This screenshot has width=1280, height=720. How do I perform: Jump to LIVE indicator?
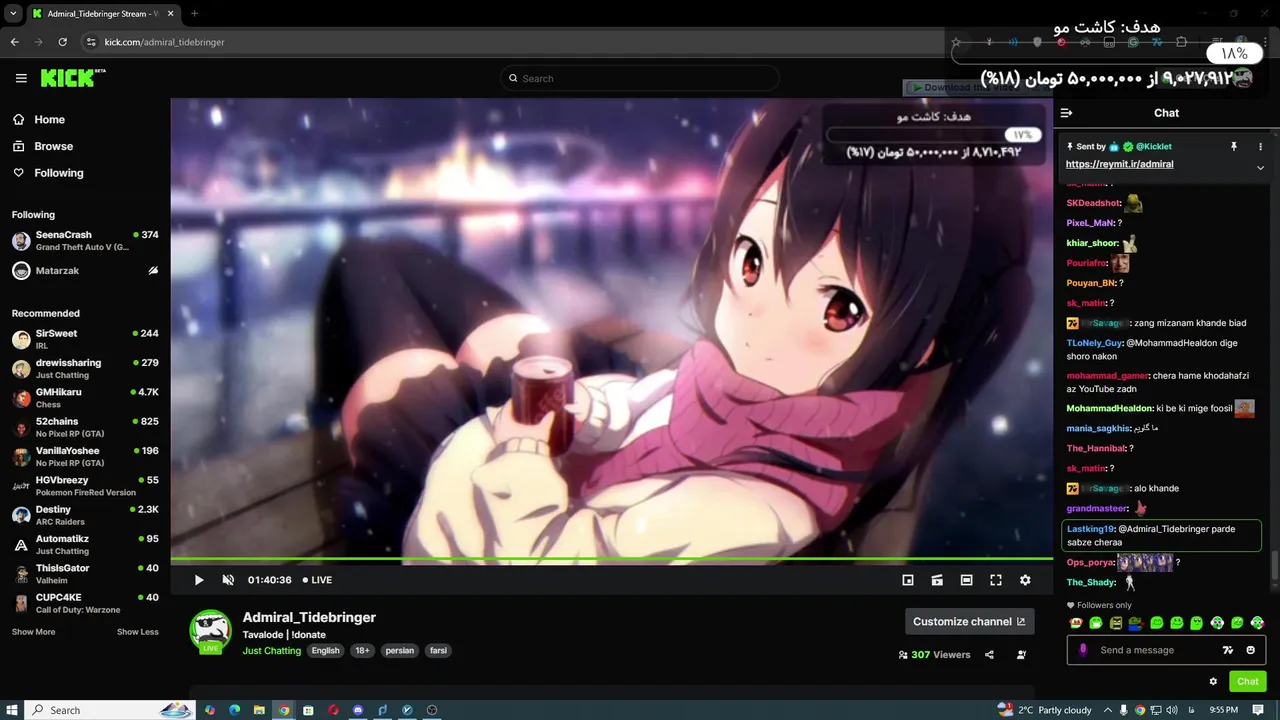click(x=317, y=580)
